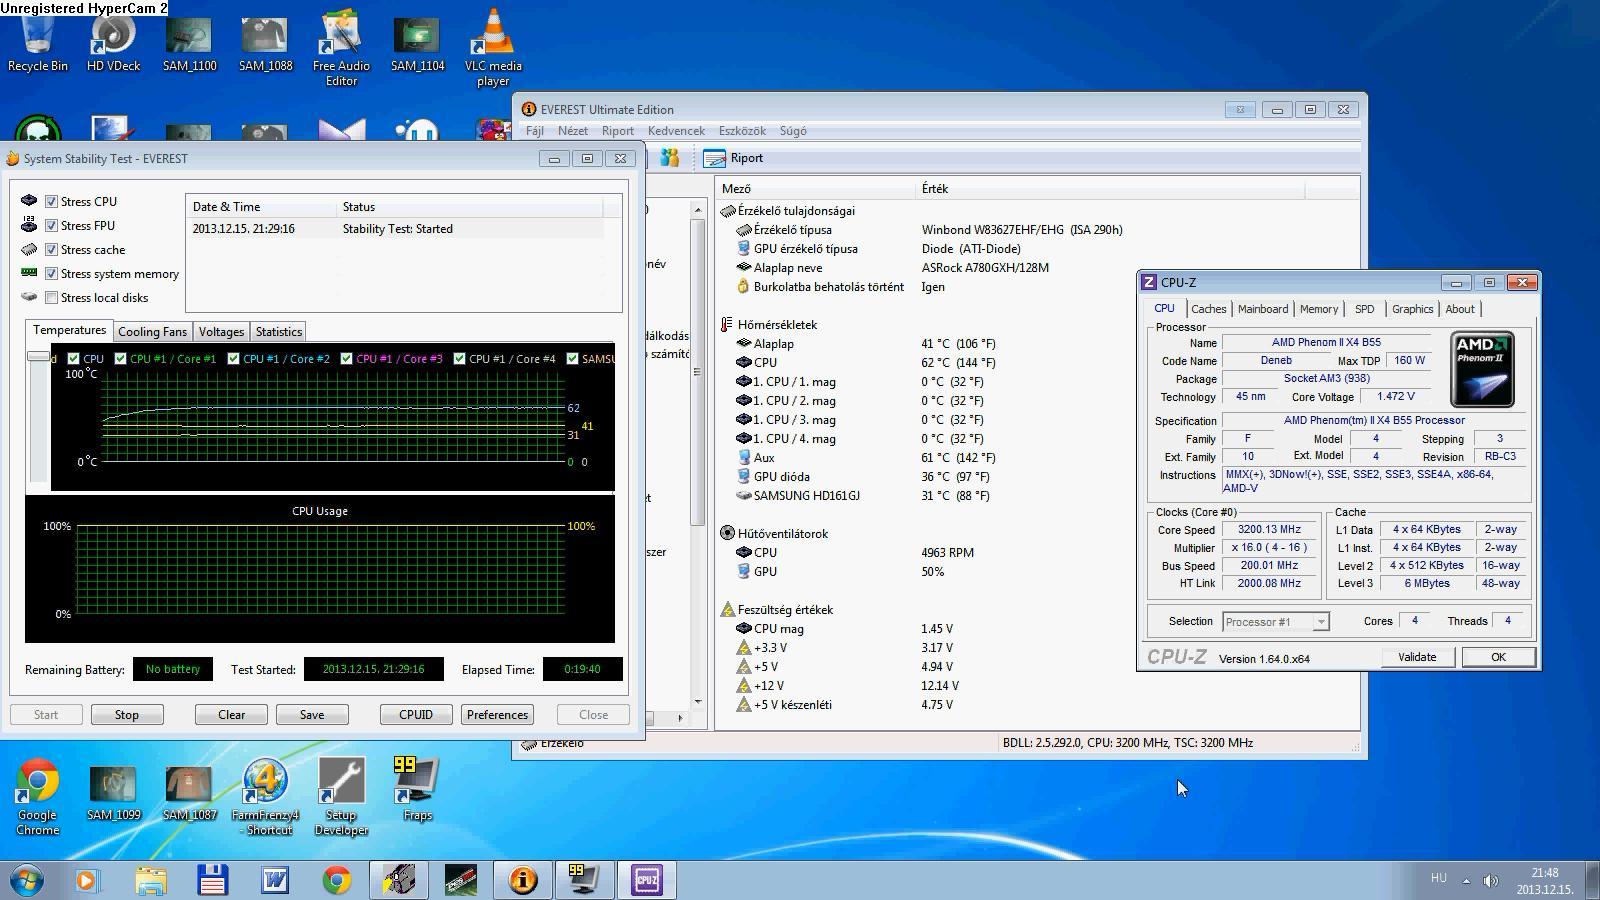The width and height of the screenshot is (1600, 900).
Task: Open HD VDeck desktop icon
Action: pos(114,42)
